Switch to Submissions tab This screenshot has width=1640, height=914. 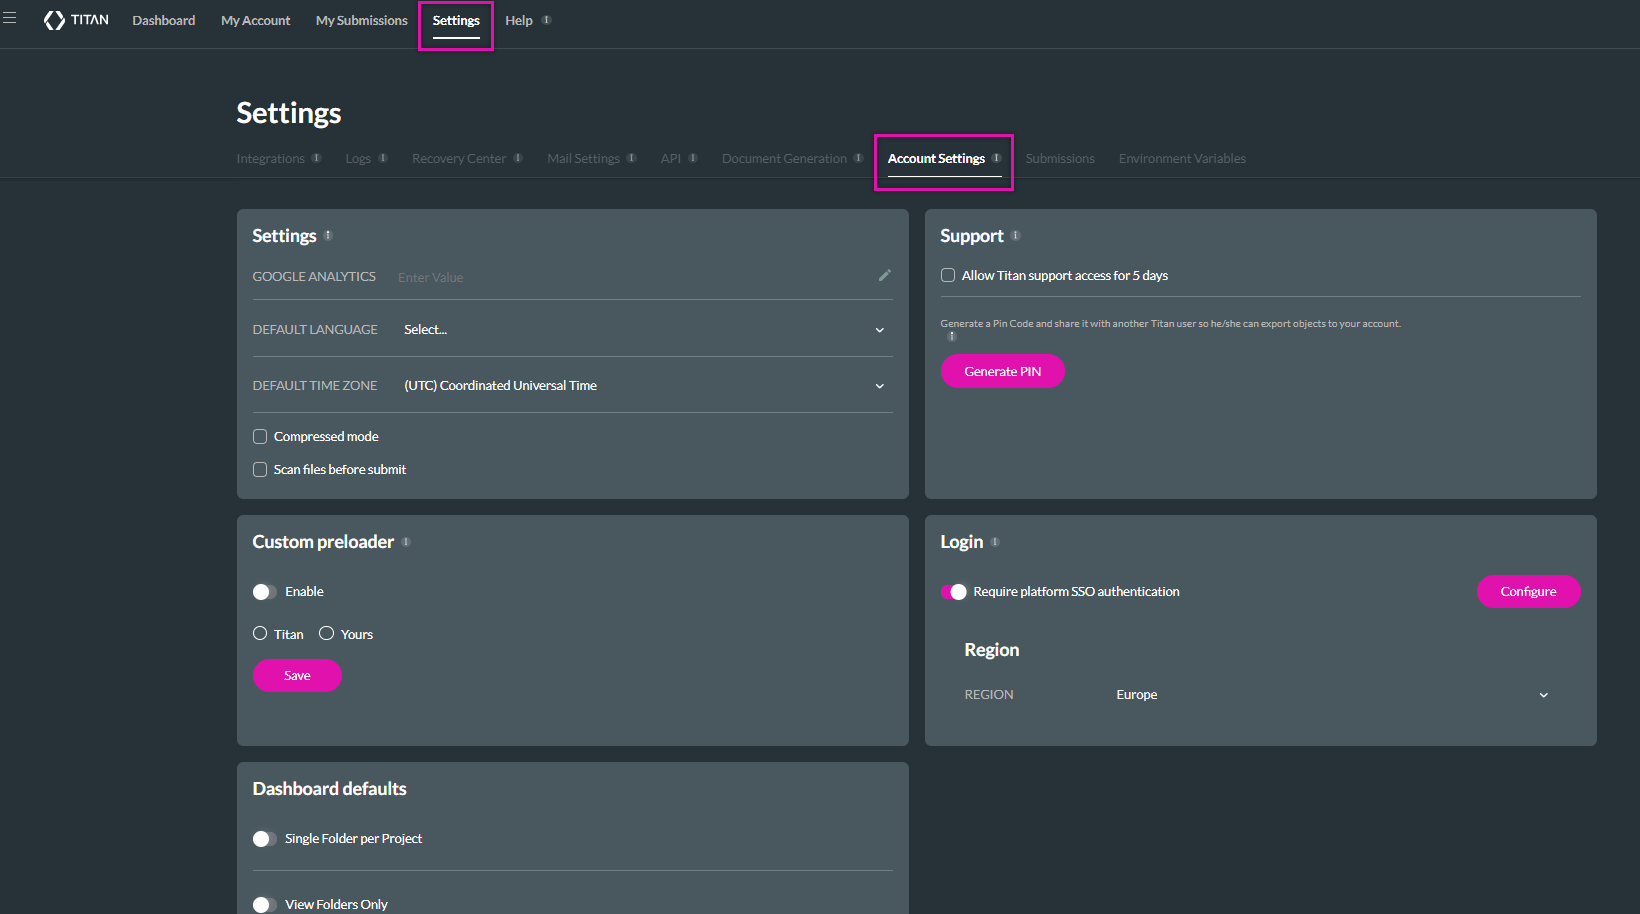(1060, 158)
